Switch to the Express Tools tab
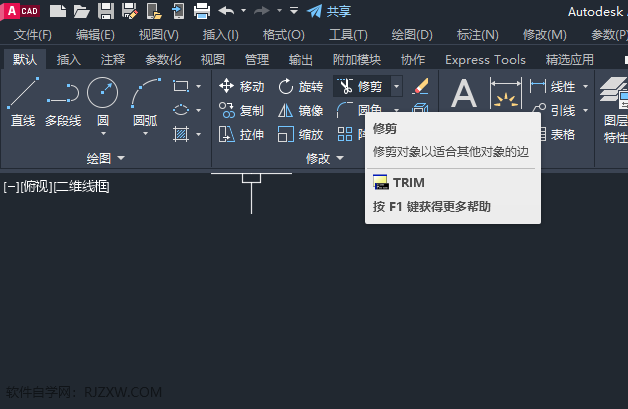Screen dimensions: 628x409 485,60
